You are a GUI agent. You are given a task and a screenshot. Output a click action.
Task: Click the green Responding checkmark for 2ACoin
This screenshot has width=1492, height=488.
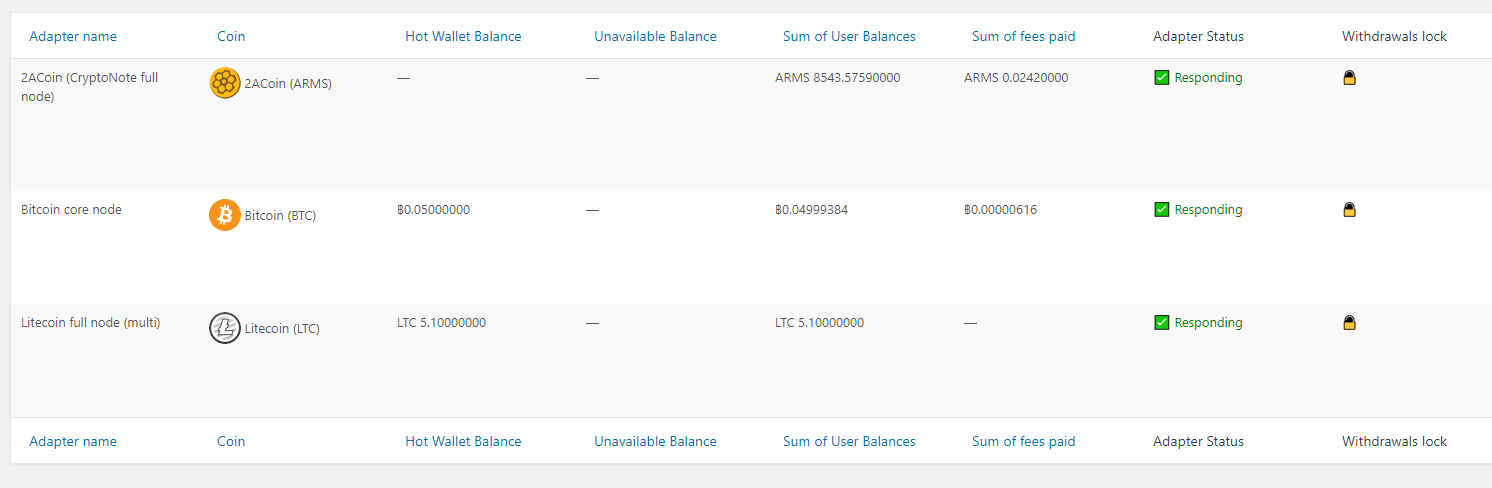[x=1161, y=78]
